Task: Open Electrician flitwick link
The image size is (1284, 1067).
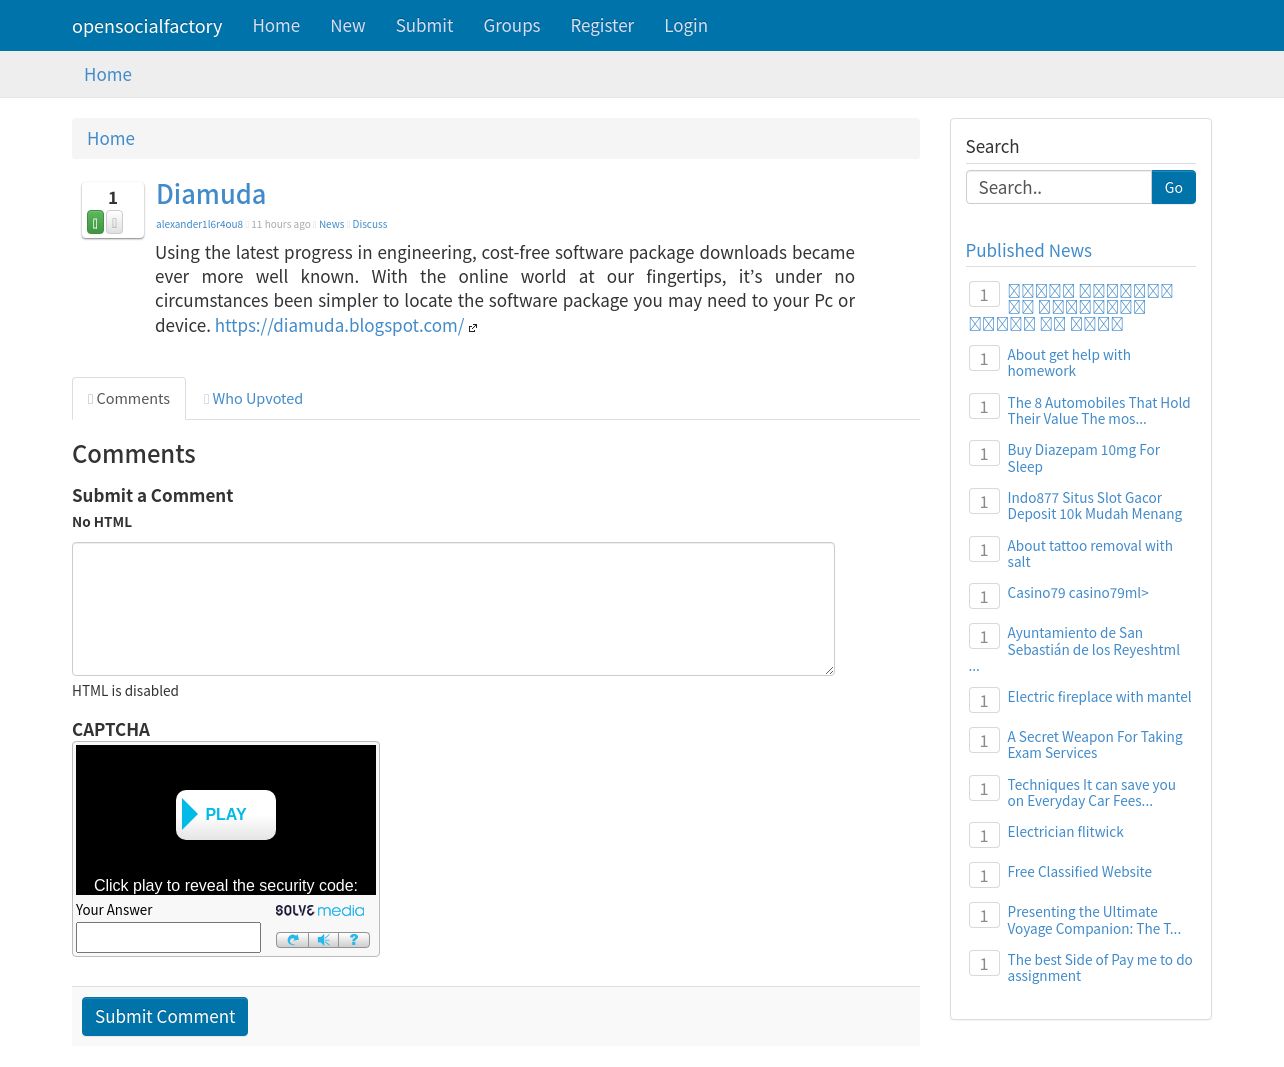Action: point(1065,832)
